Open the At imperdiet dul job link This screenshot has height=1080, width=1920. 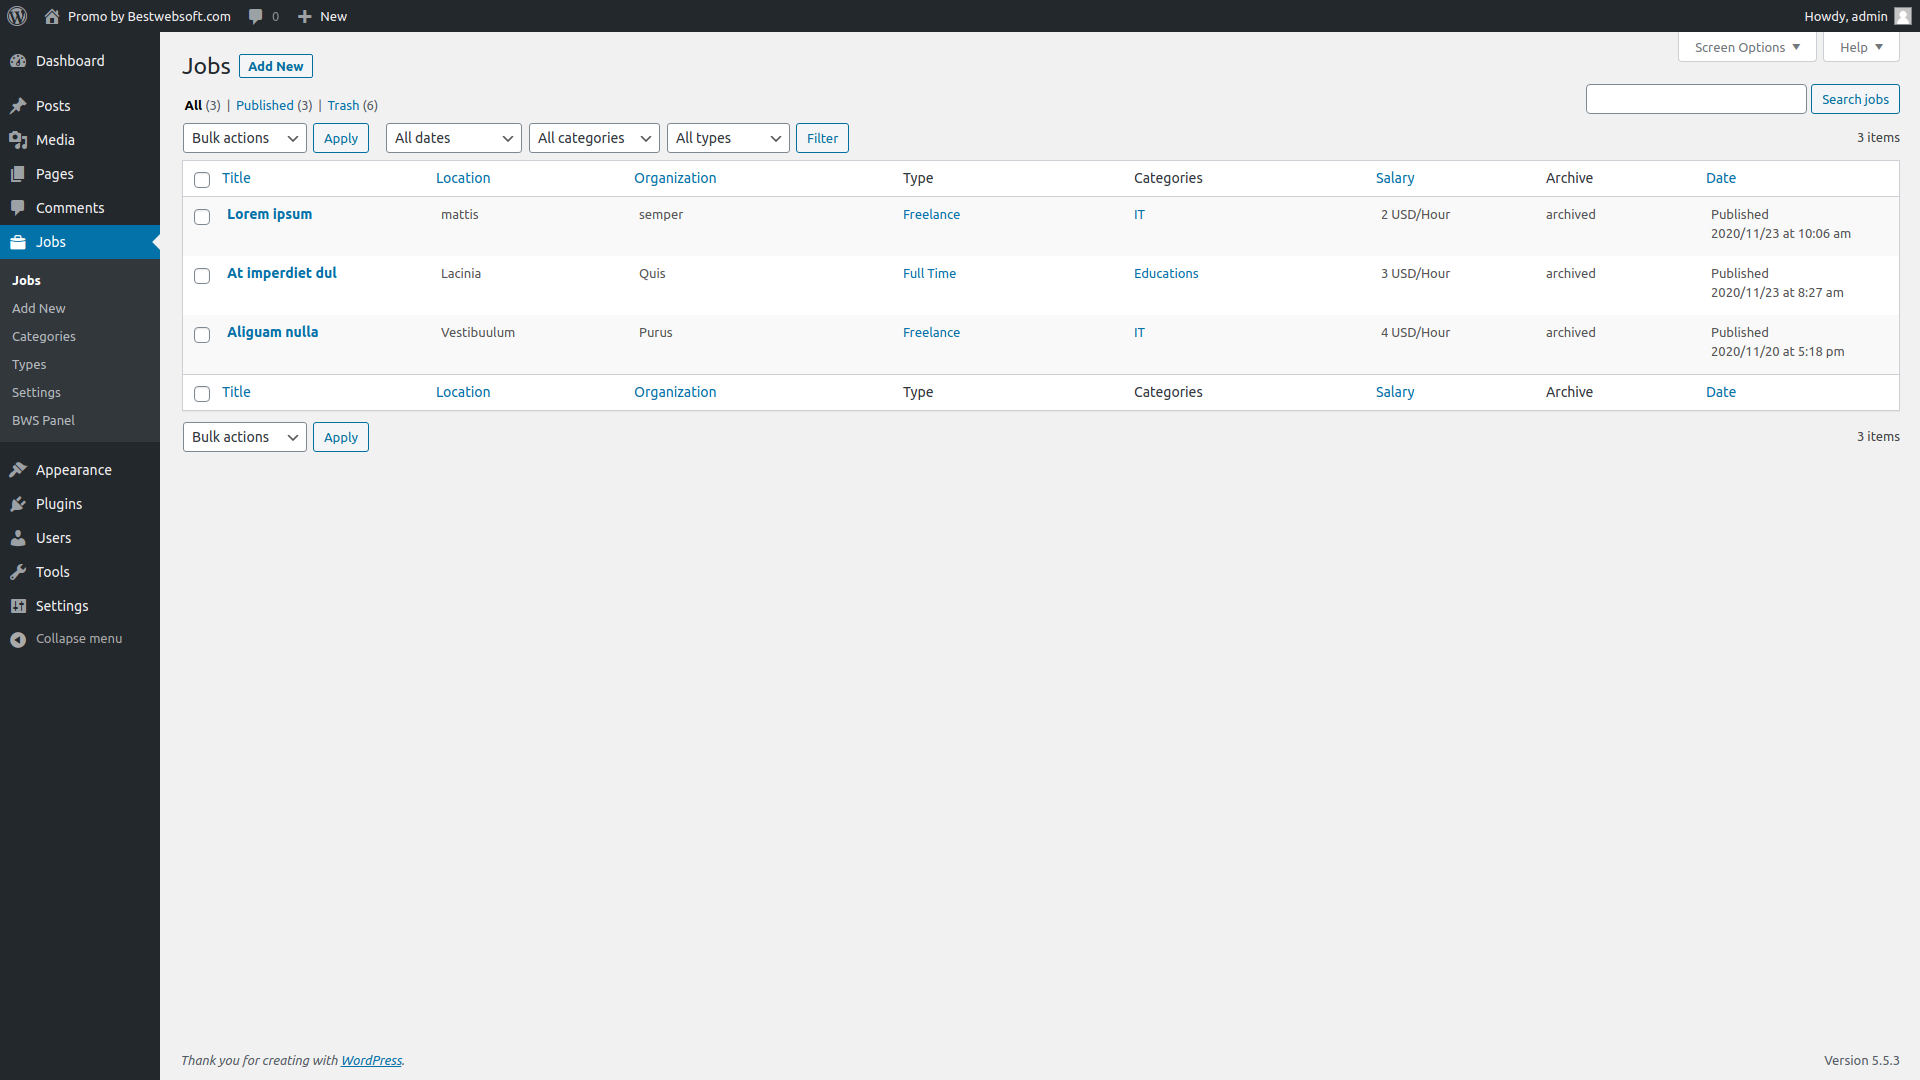282,273
